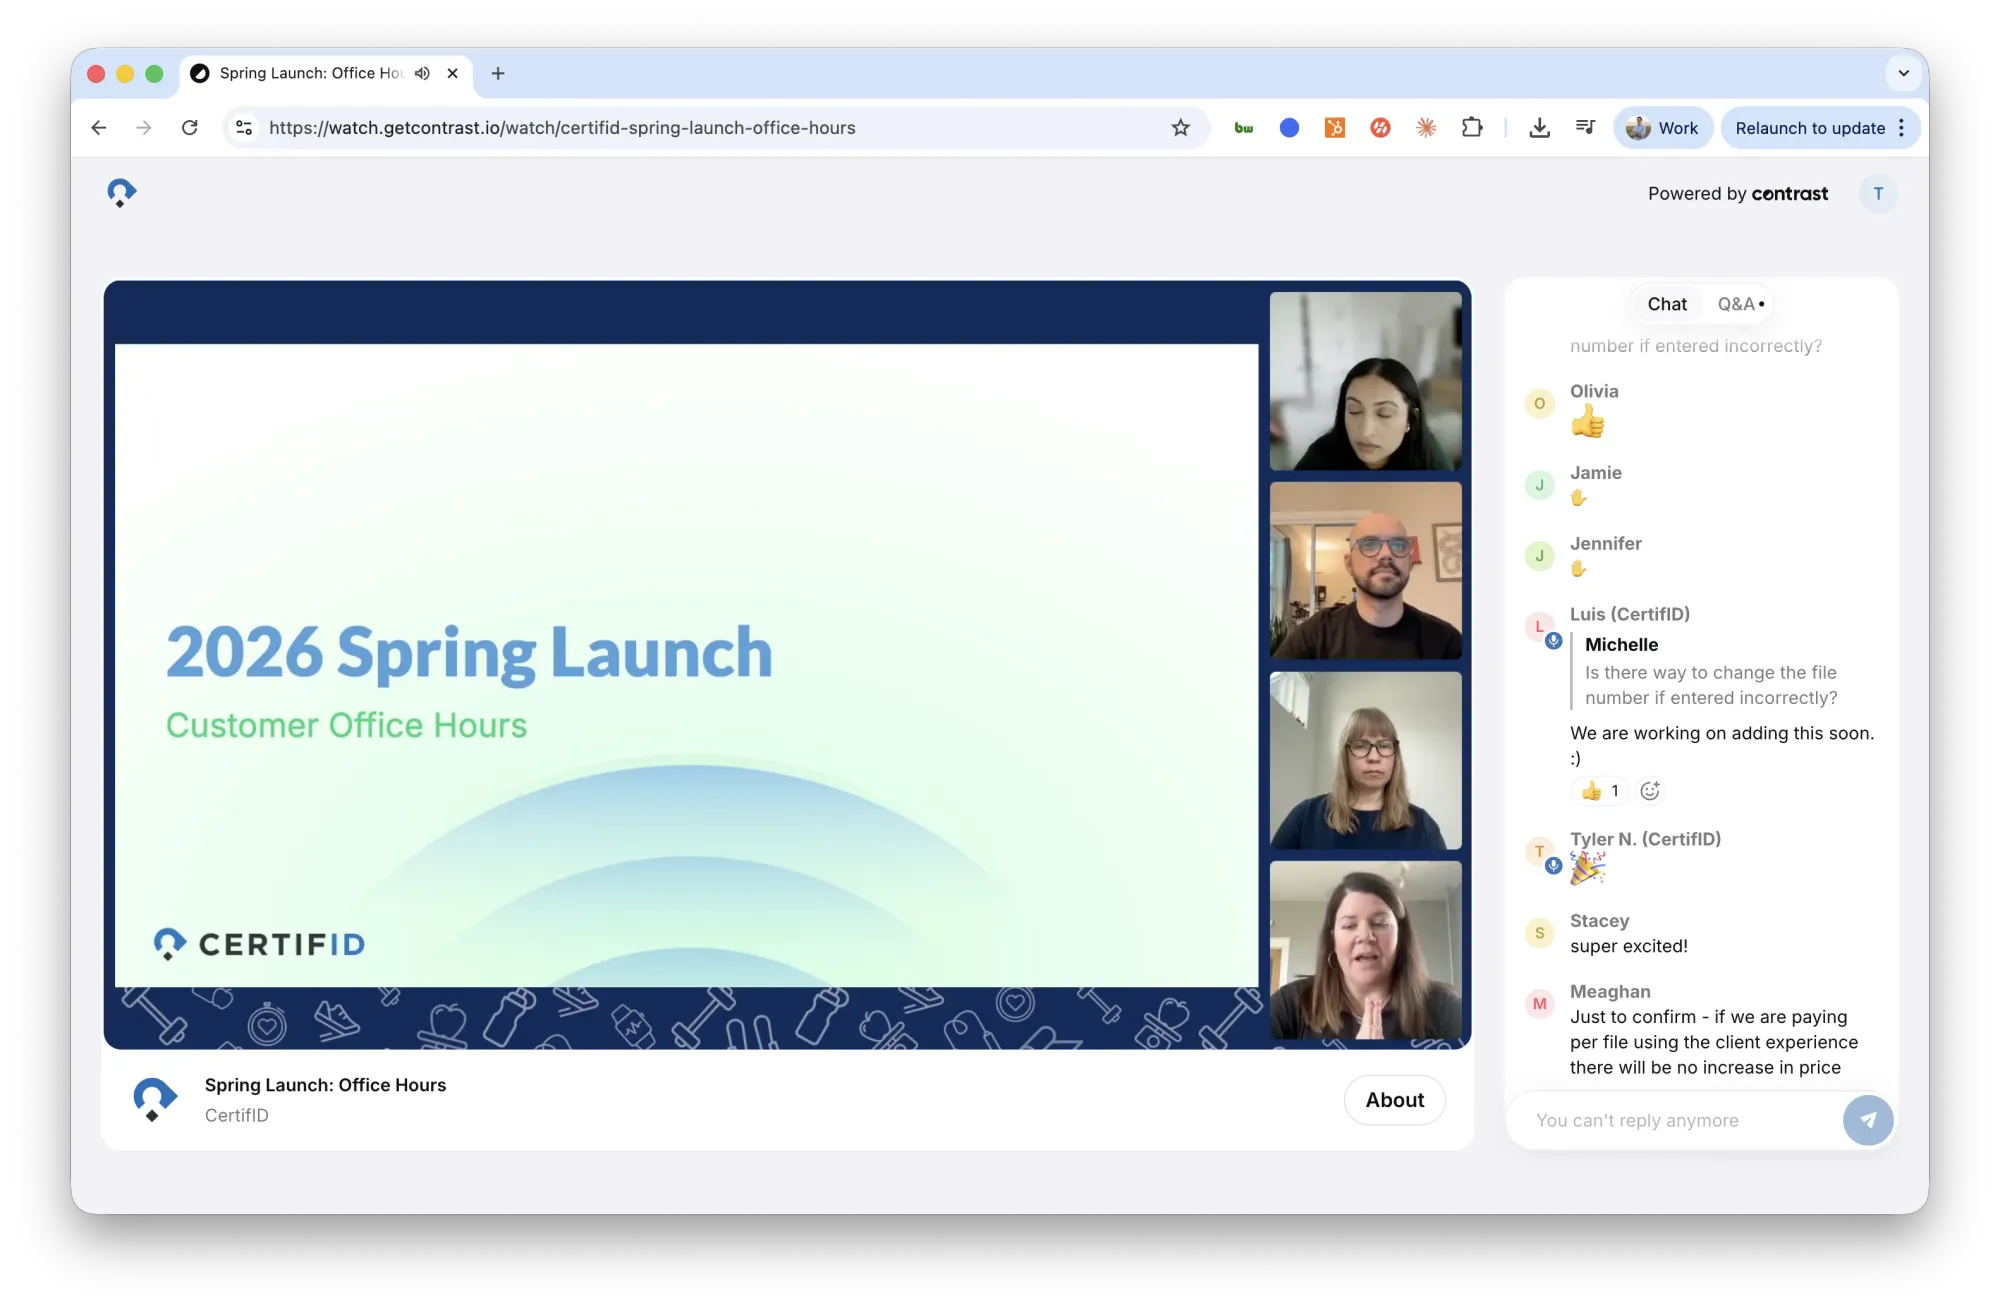Click the blue circle extension icon
This screenshot has width=2000, height=1308.
1289,128
